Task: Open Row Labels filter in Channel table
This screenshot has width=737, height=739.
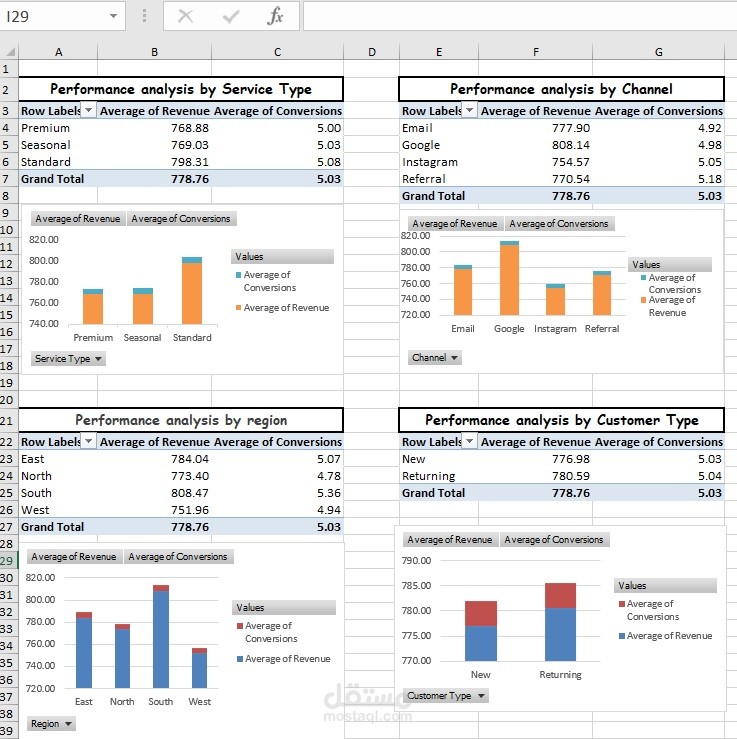Action: coord(469,111)
